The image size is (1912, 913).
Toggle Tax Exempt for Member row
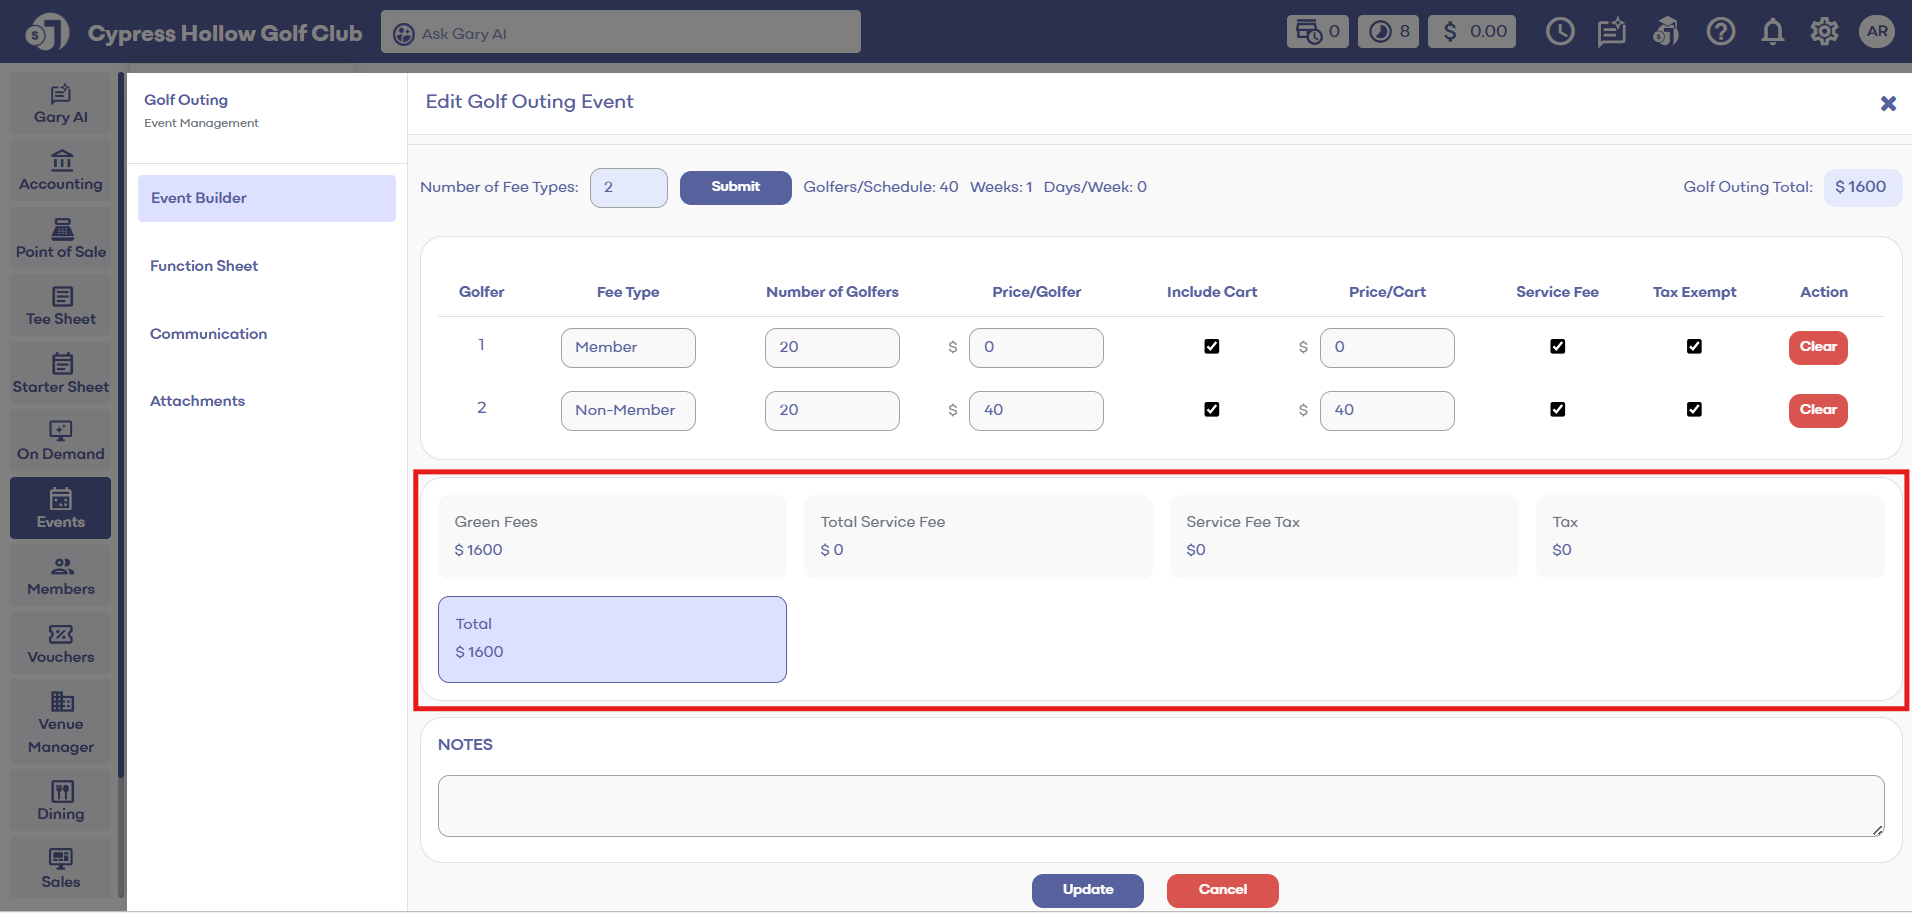click(x=1694, y=347)
